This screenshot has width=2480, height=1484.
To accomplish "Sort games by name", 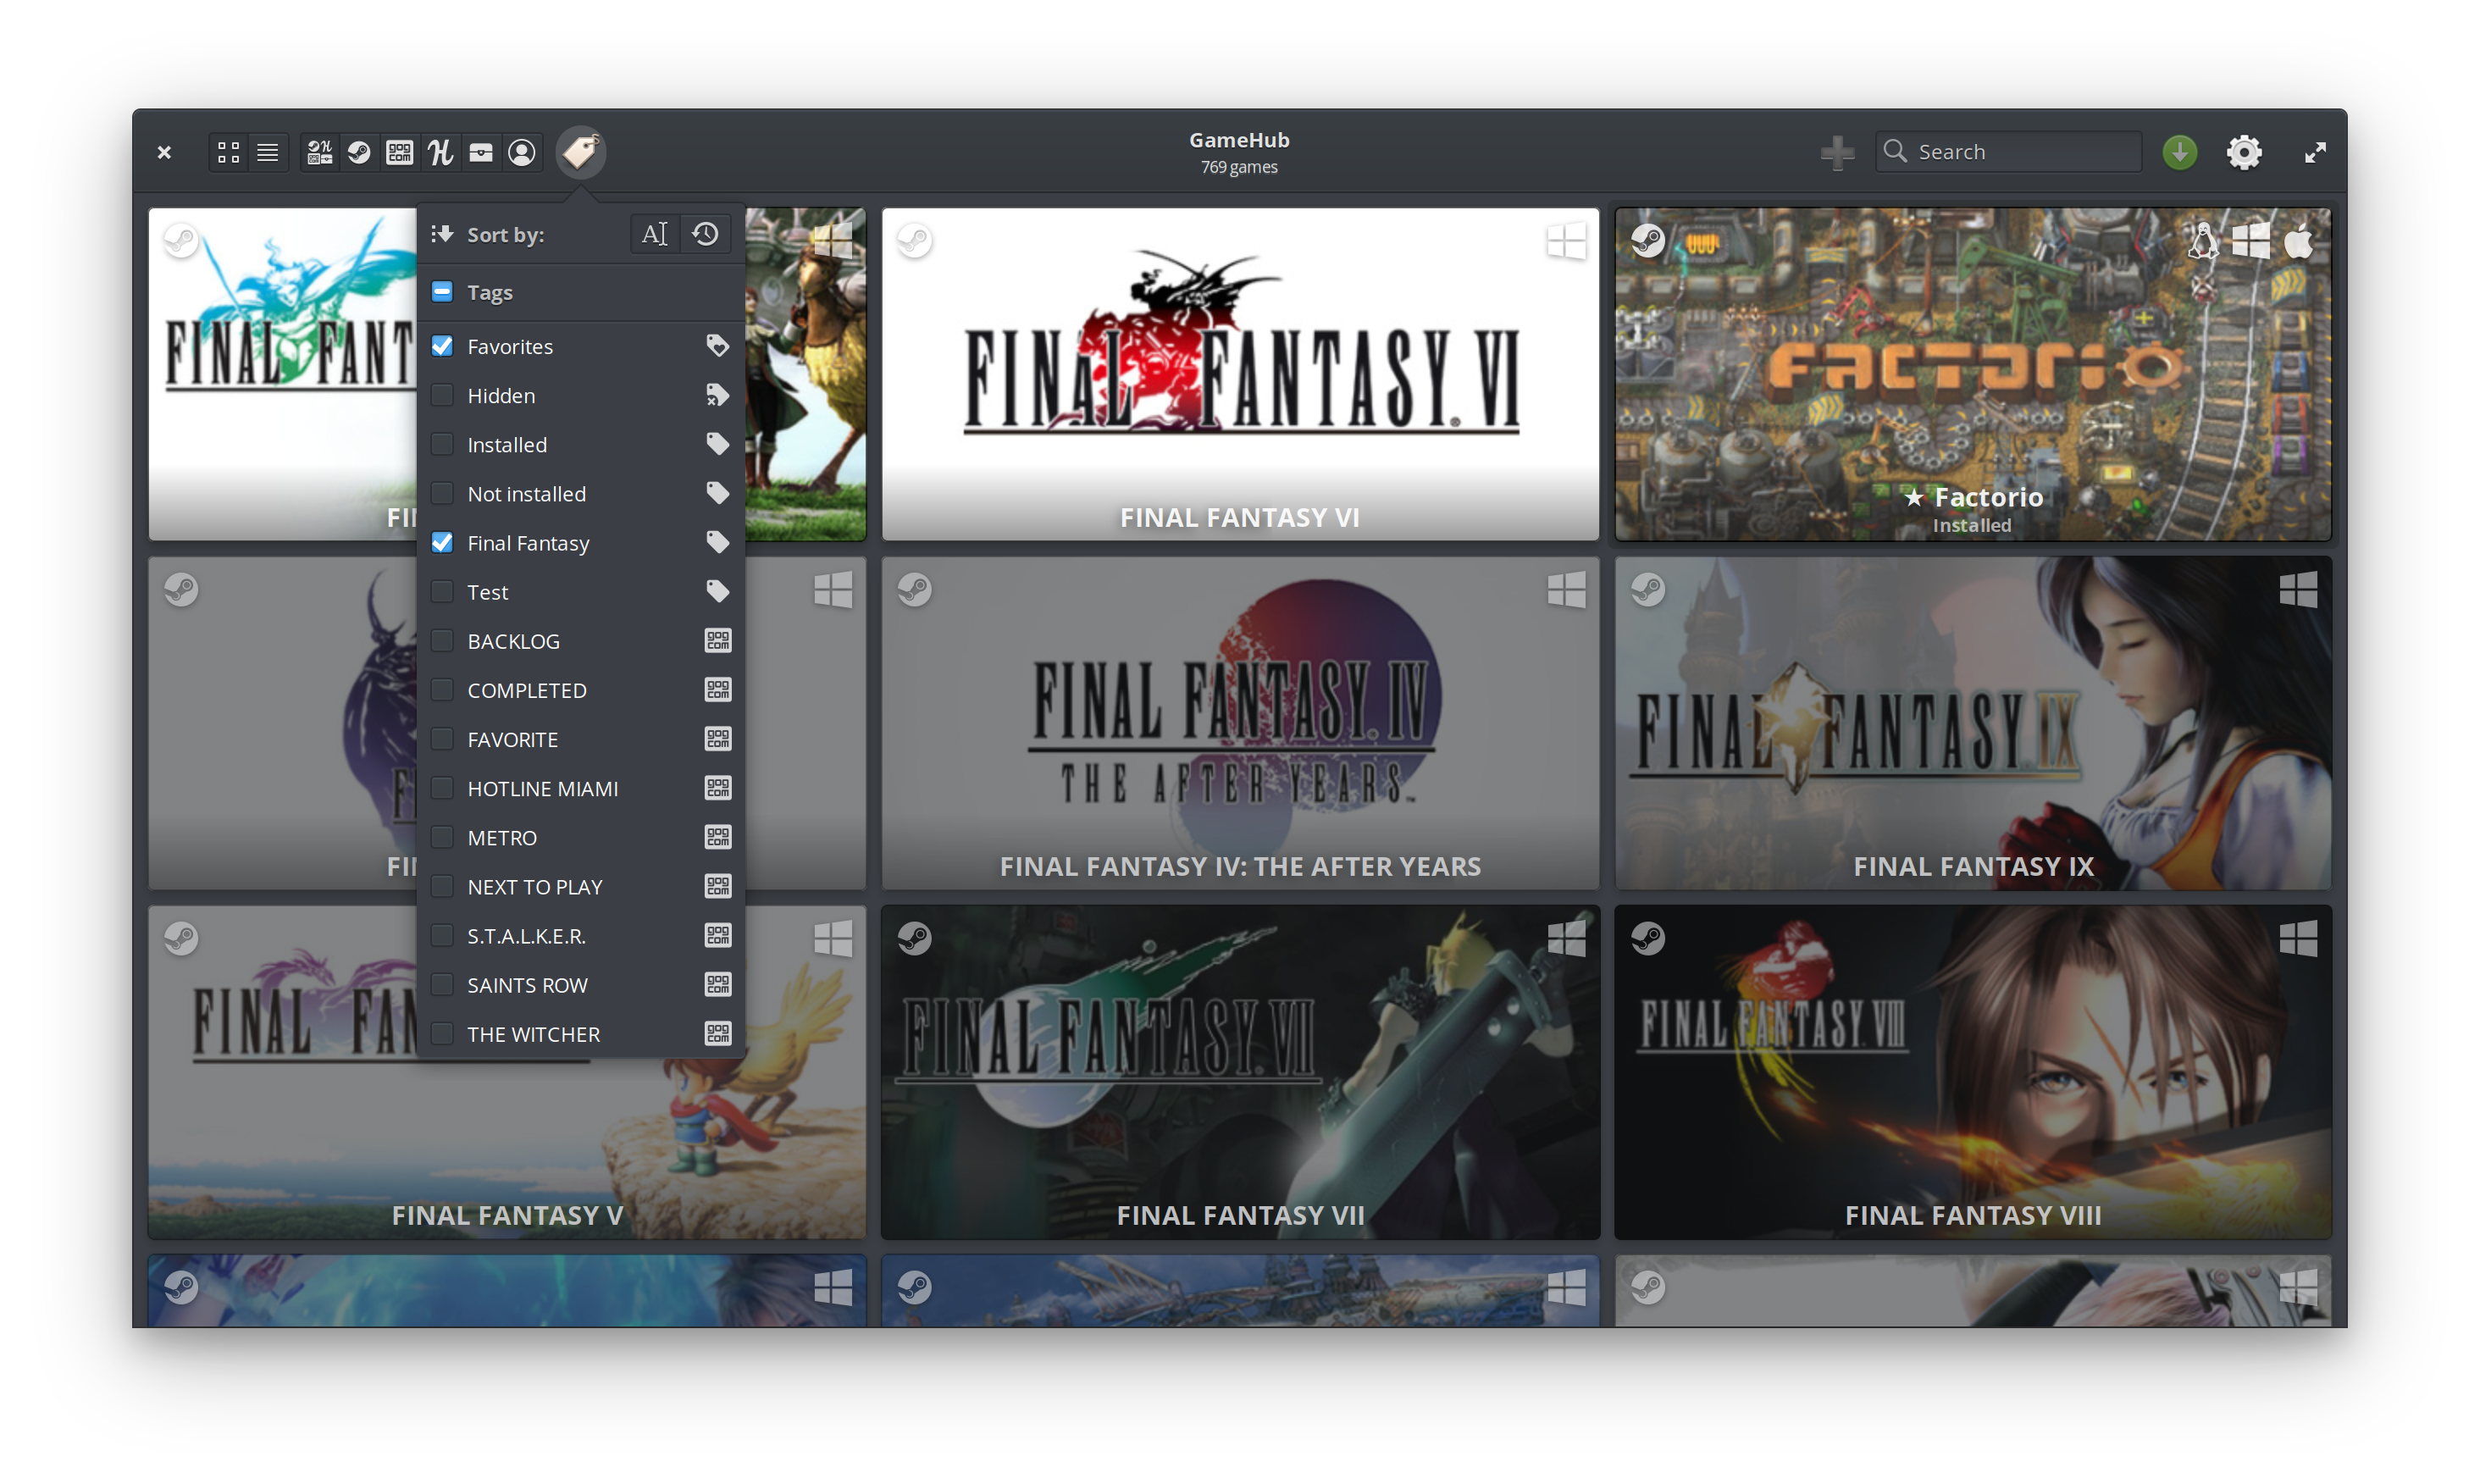I will [655, 234].
